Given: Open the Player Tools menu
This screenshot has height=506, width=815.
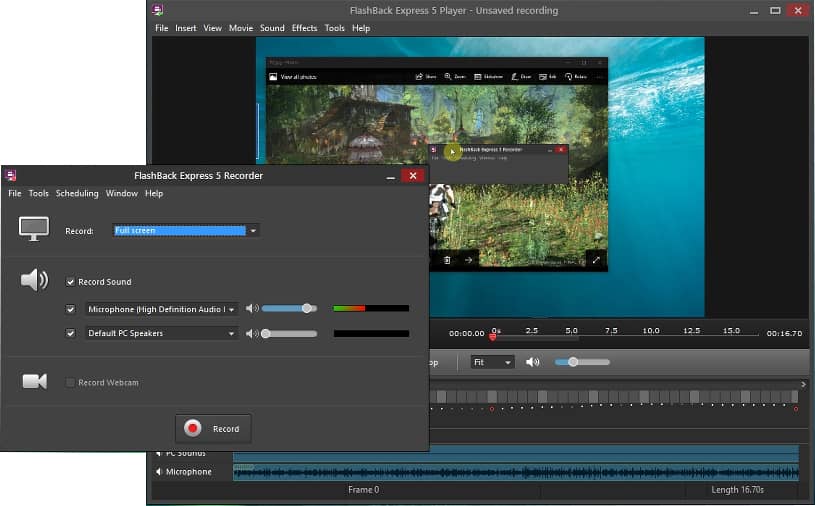Looking at the screenshot, I should coord(334,28).
